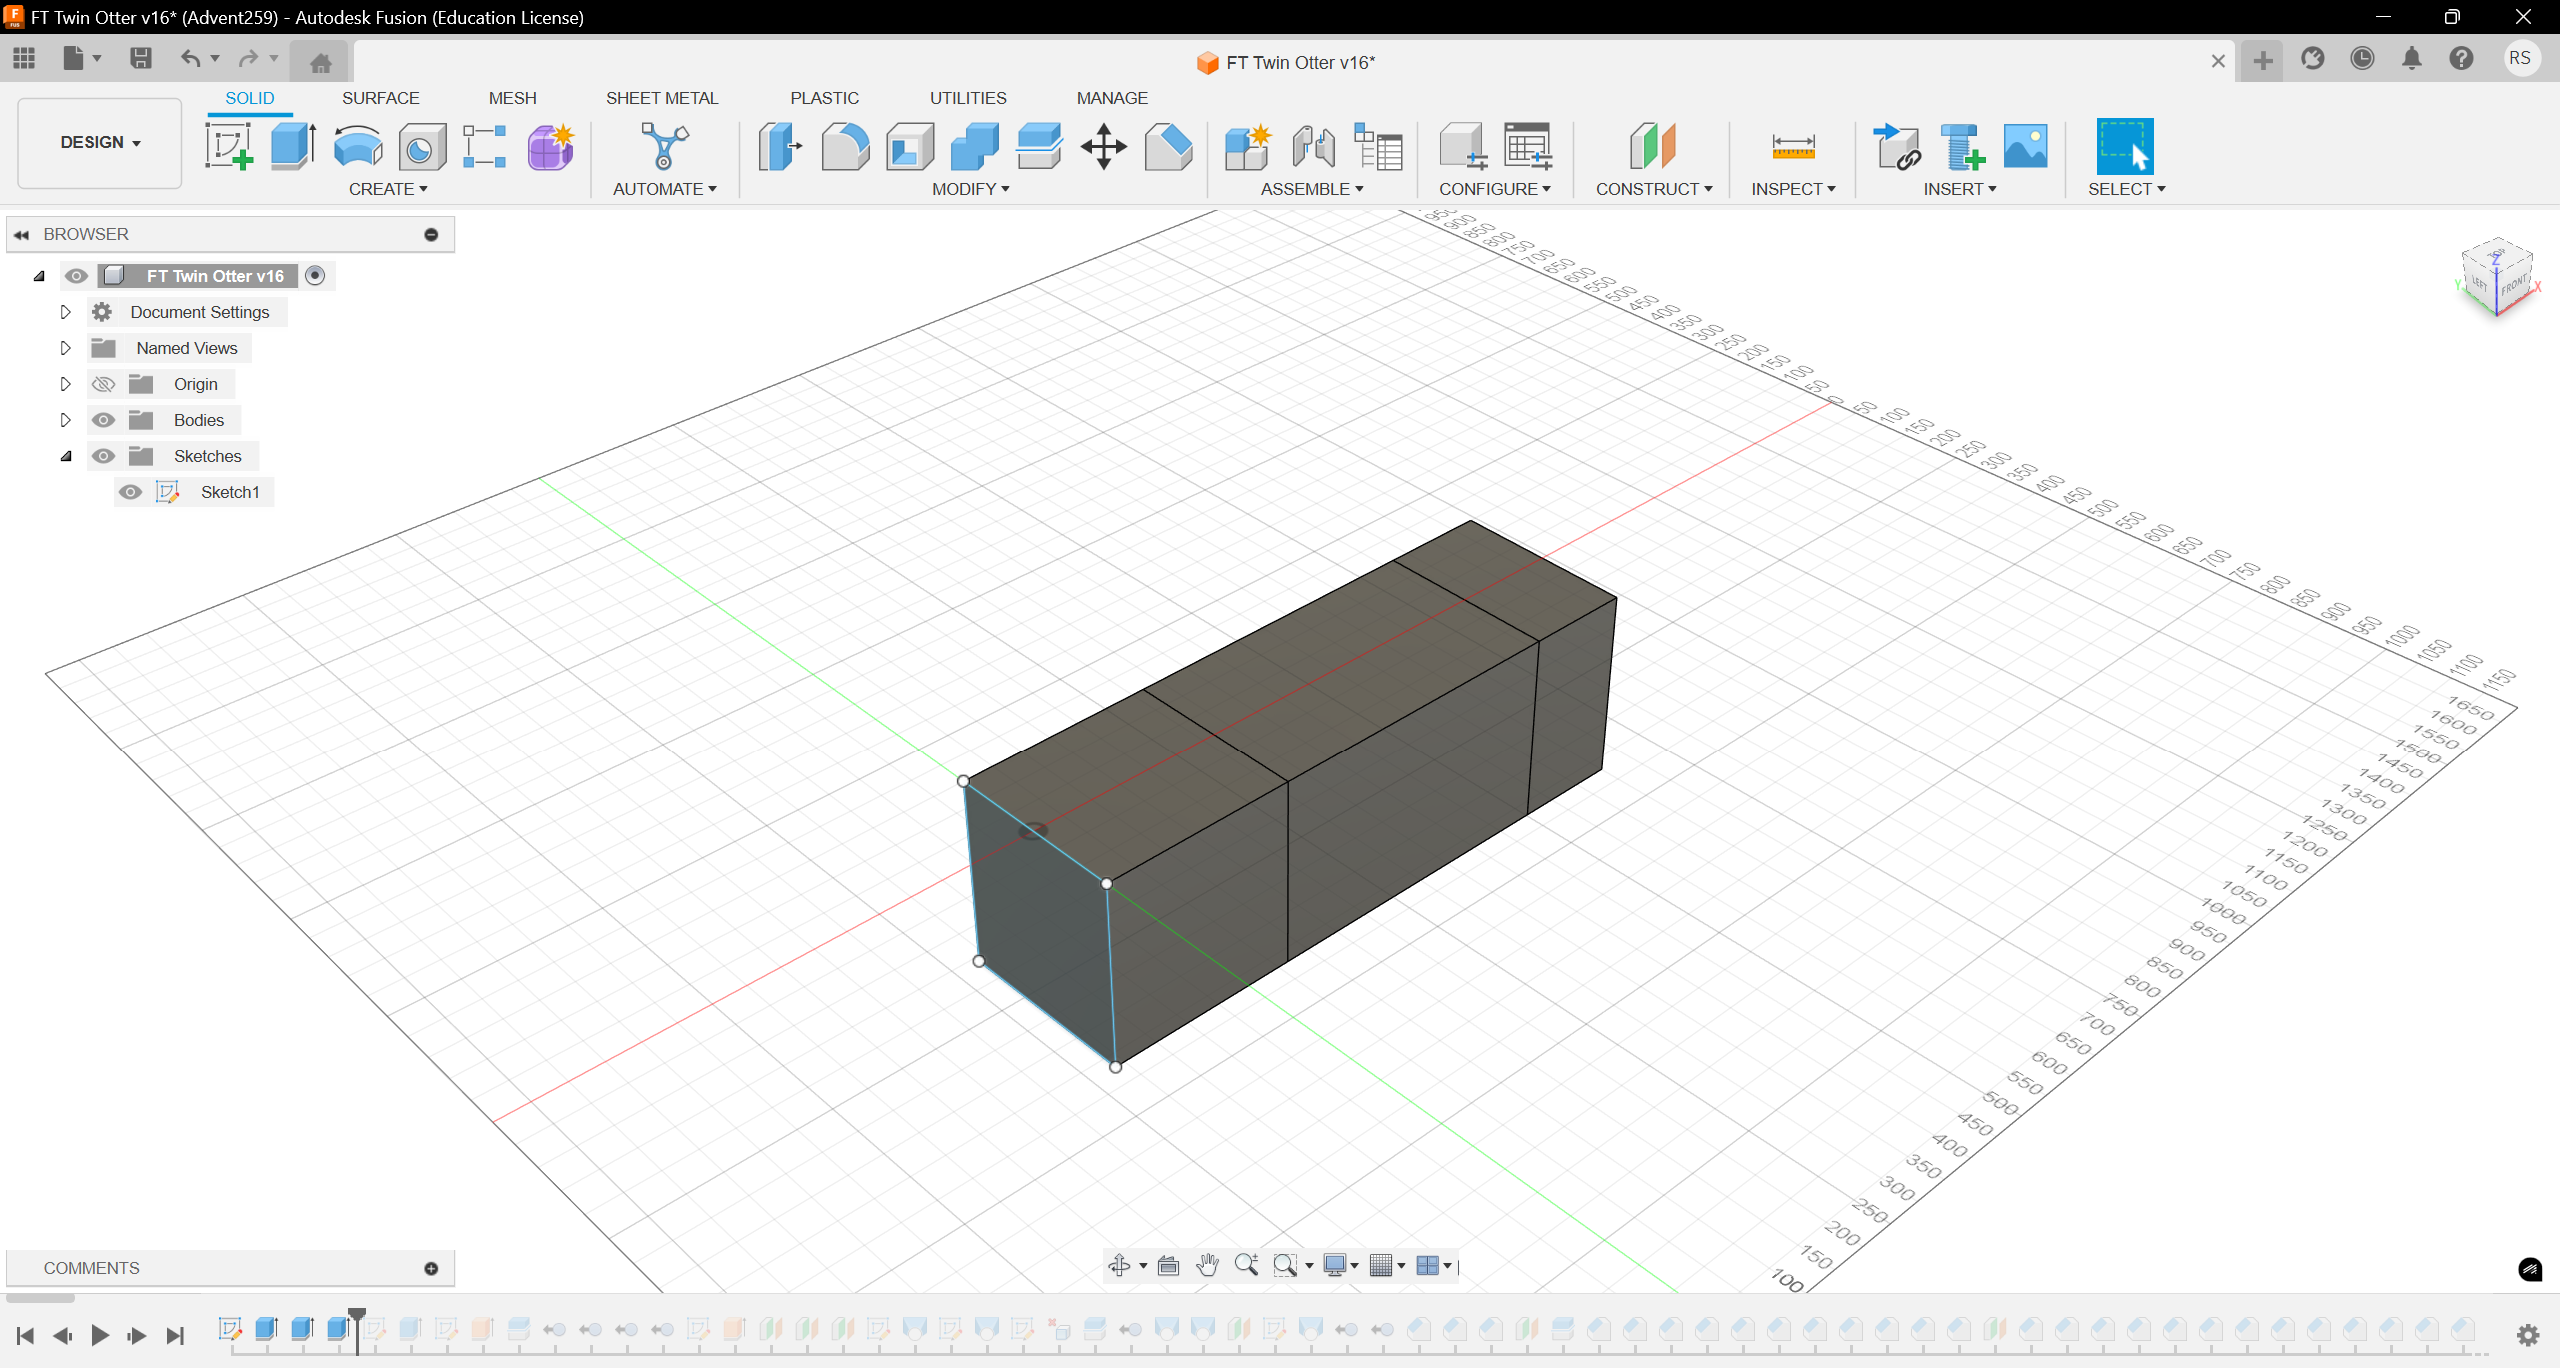Open the CREATE dropdown menu

[388, 189]
